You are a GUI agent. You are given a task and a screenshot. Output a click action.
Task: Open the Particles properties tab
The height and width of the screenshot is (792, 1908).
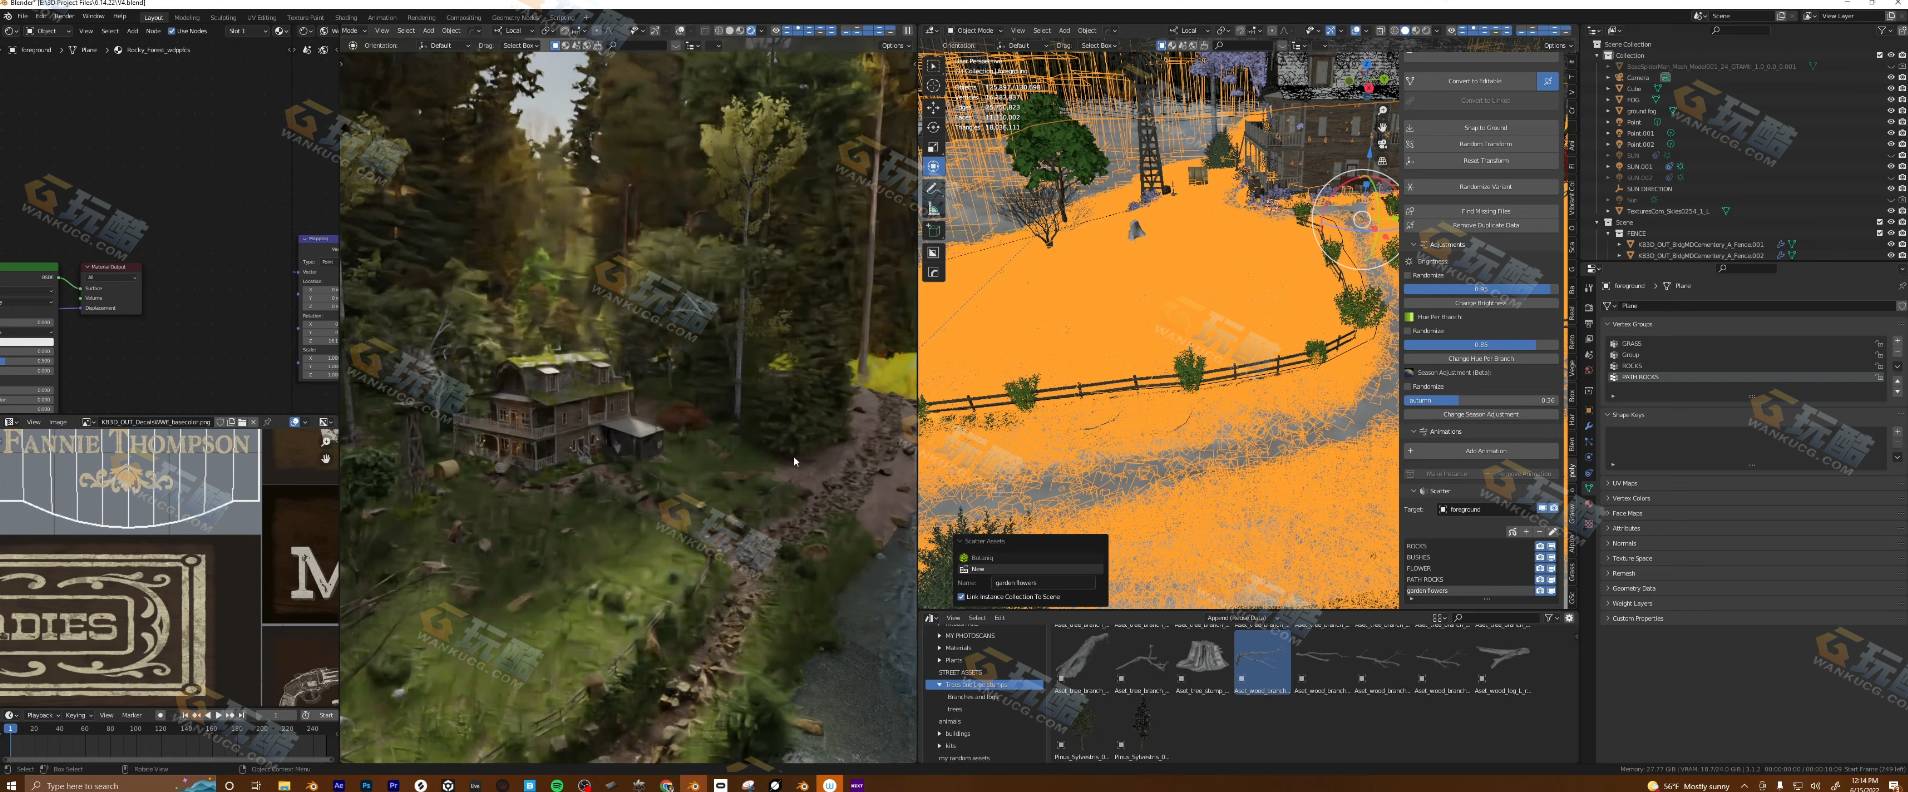click(x=1589, y=441)
